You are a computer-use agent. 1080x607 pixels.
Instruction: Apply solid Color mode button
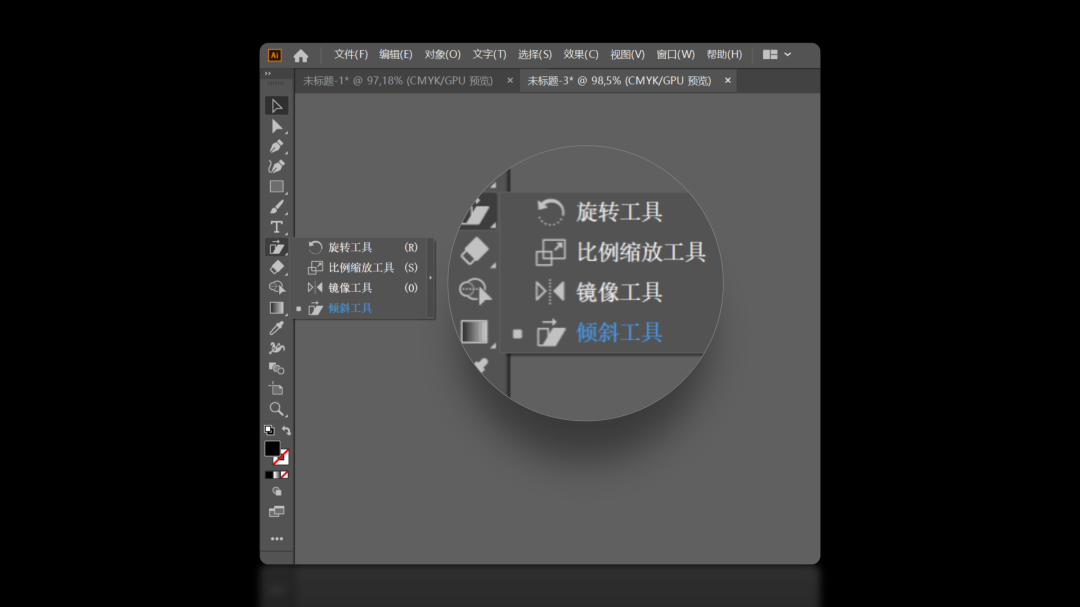click(269, 475)
